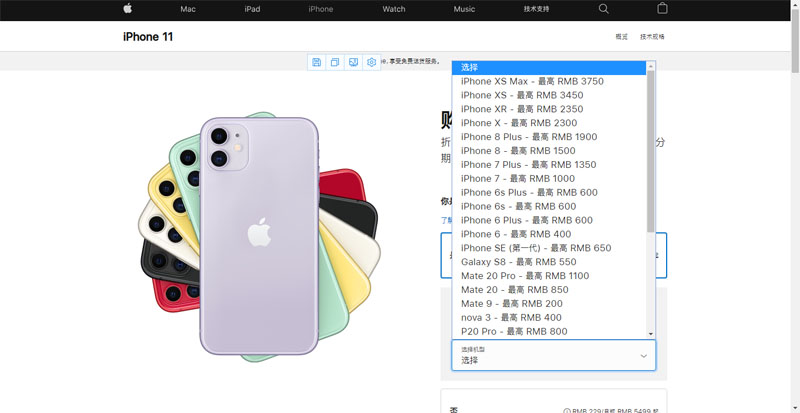
Task: Open the search magnifier icon
Action: (604, 9)
